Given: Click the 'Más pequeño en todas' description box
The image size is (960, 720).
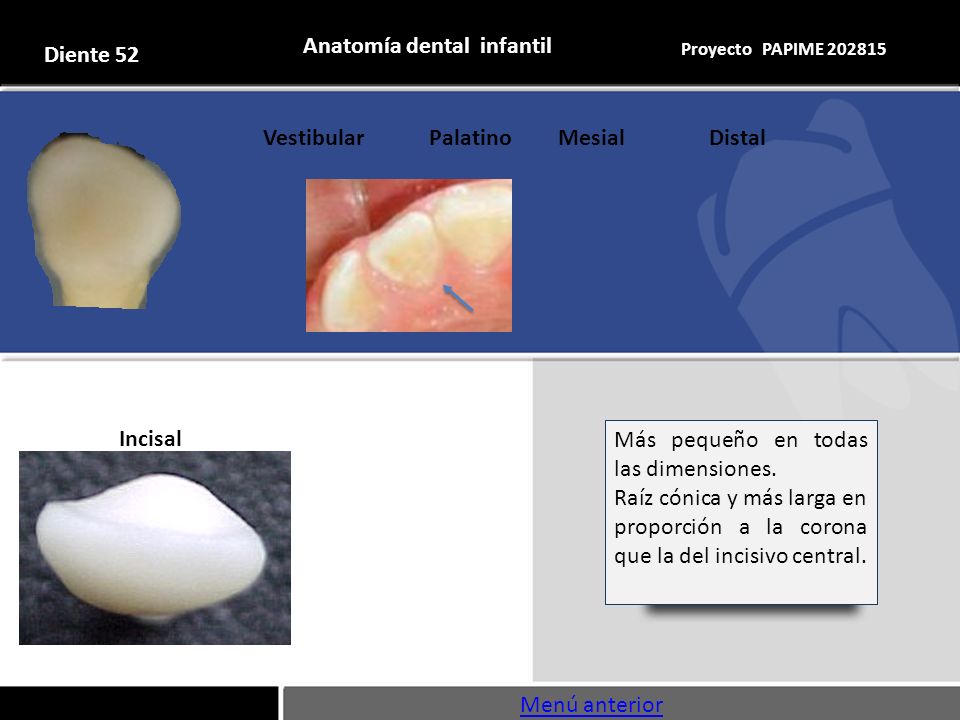Looking at the screenshot, I should pos(741,512).
